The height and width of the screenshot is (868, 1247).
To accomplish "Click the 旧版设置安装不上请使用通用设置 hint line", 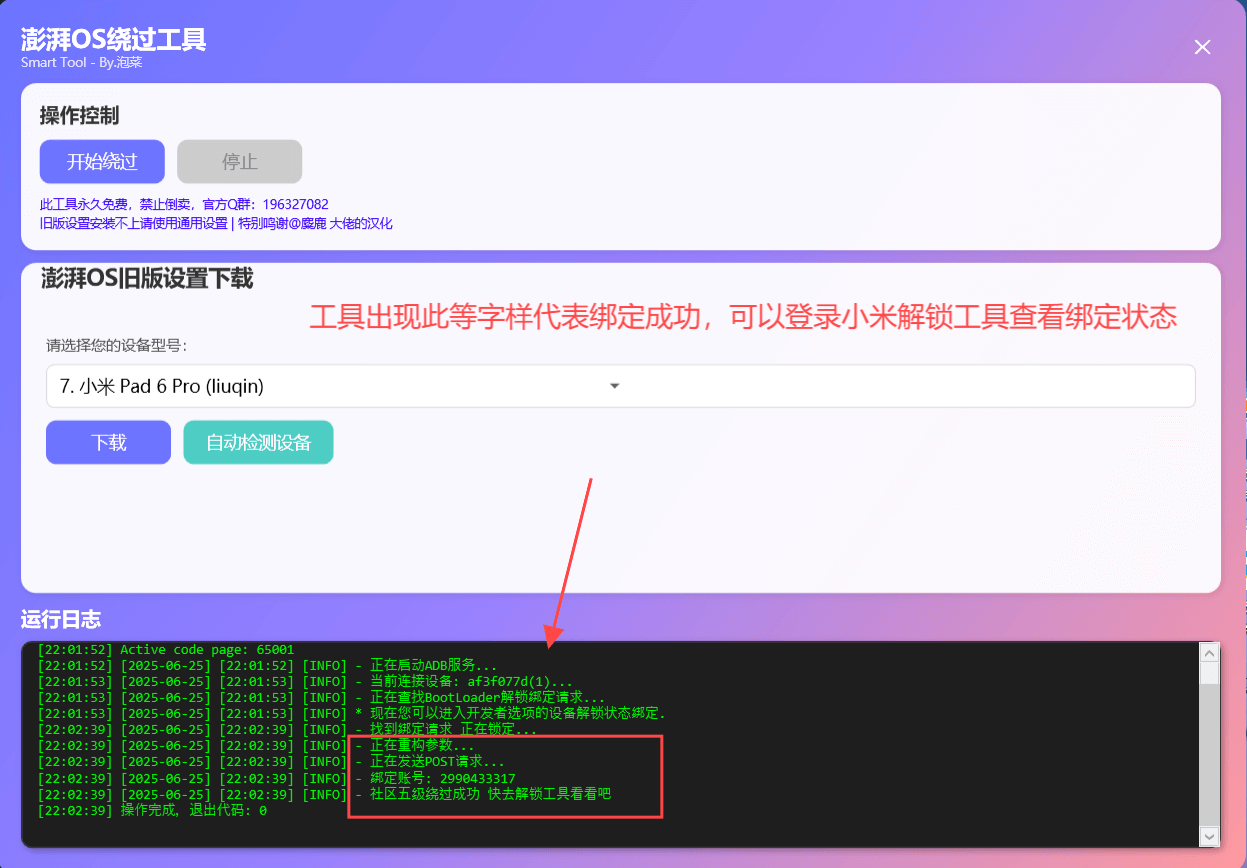I will pyautogui.click(x=133, y=224).
